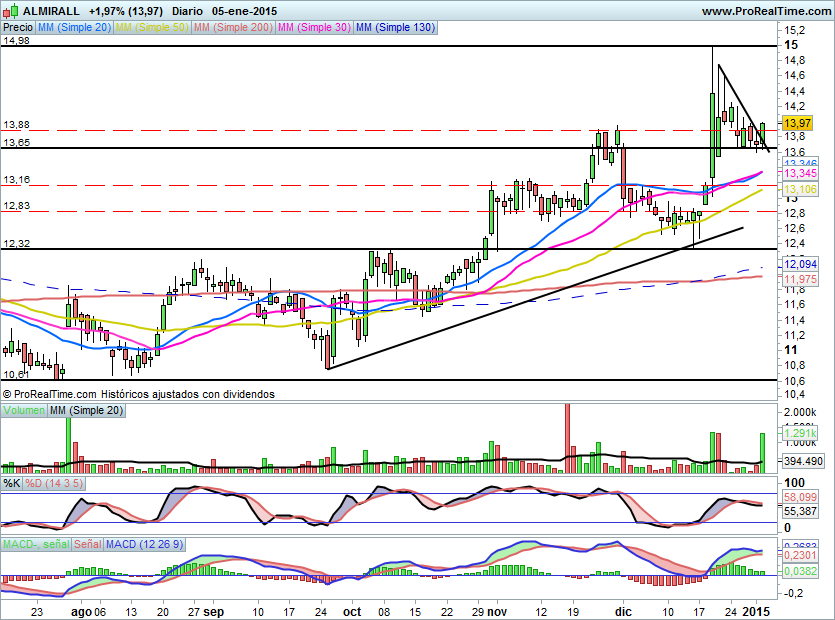
Task: Click the 05-ene-2015 date label
Action: [x=244, y=11]
